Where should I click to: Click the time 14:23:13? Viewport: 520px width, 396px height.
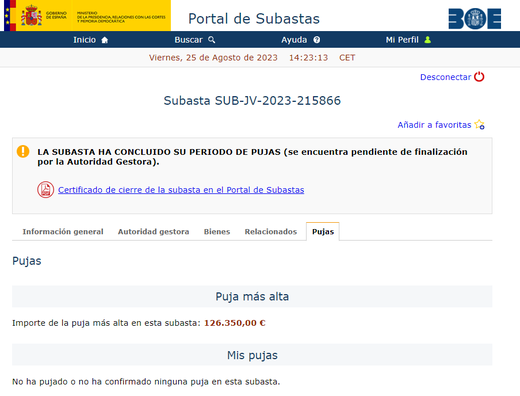[308, 58]
